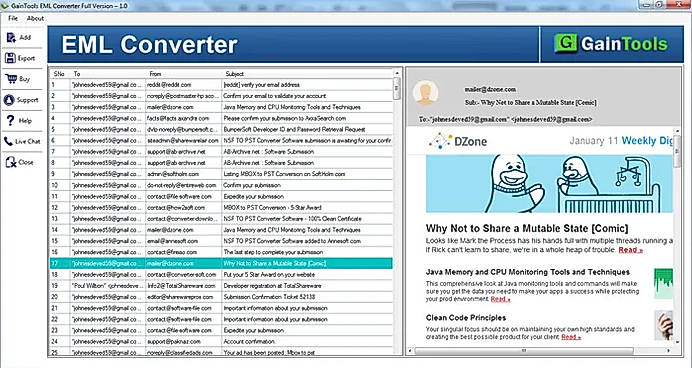Select 'NSF TO PST Converter - 100% Clean Certificate'
Viewport: 692px width, 368px height.
pos(221,219)
